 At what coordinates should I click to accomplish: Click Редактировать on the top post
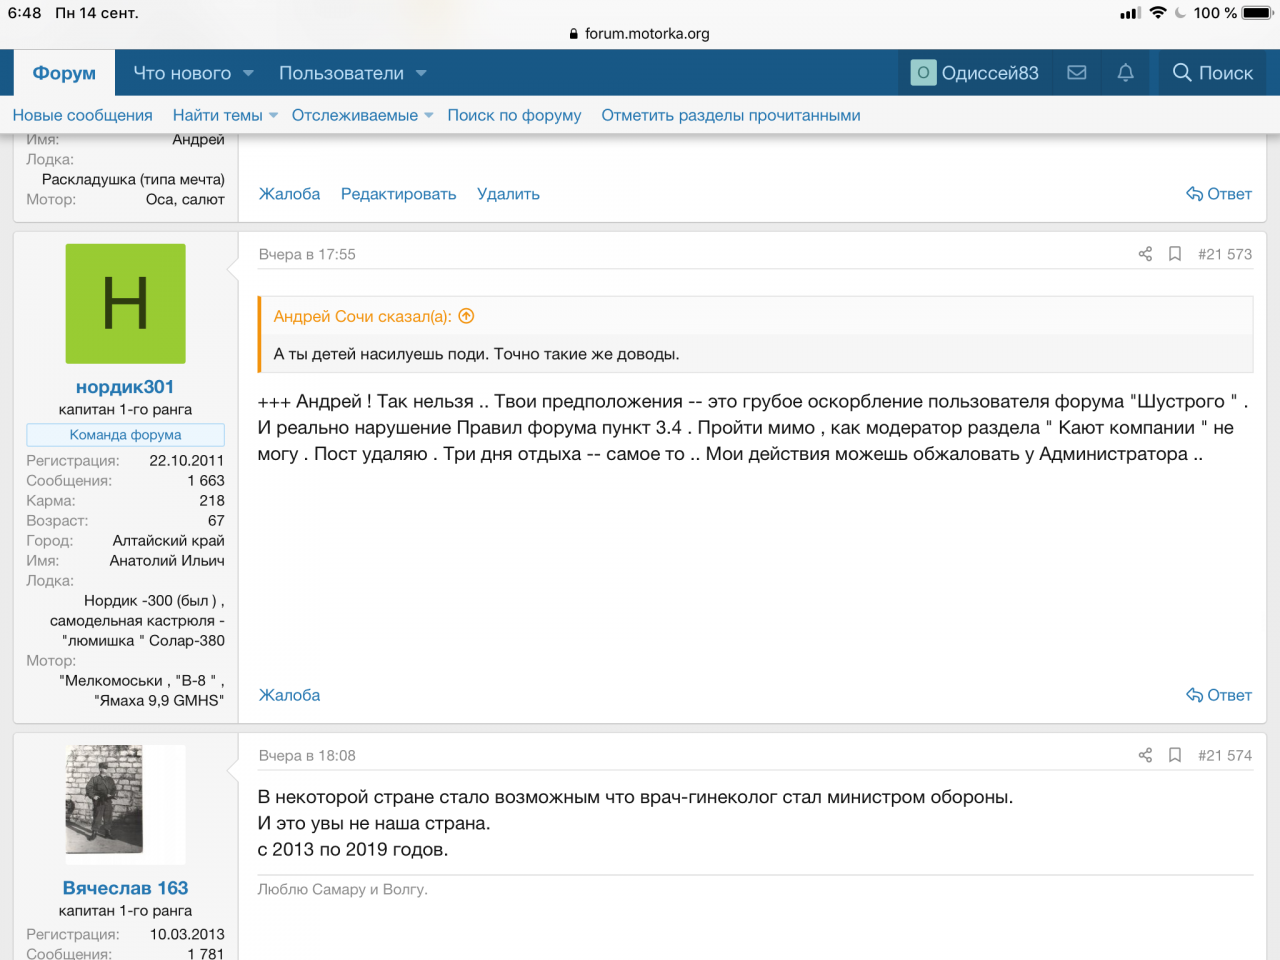click(398, 194)
